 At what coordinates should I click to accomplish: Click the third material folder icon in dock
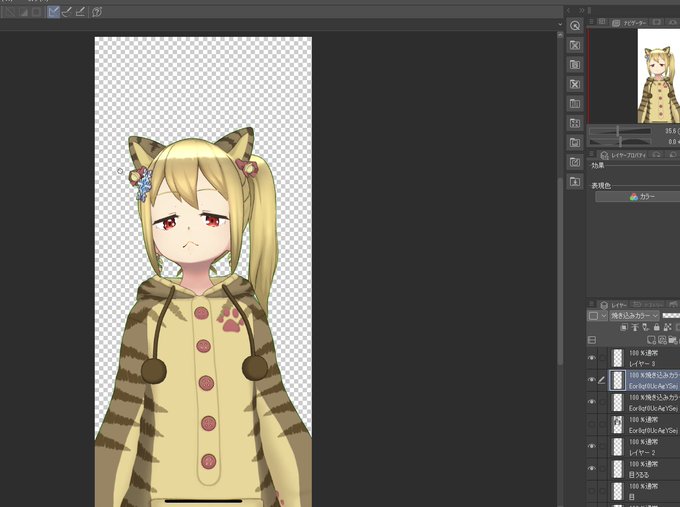pos(575,65)
